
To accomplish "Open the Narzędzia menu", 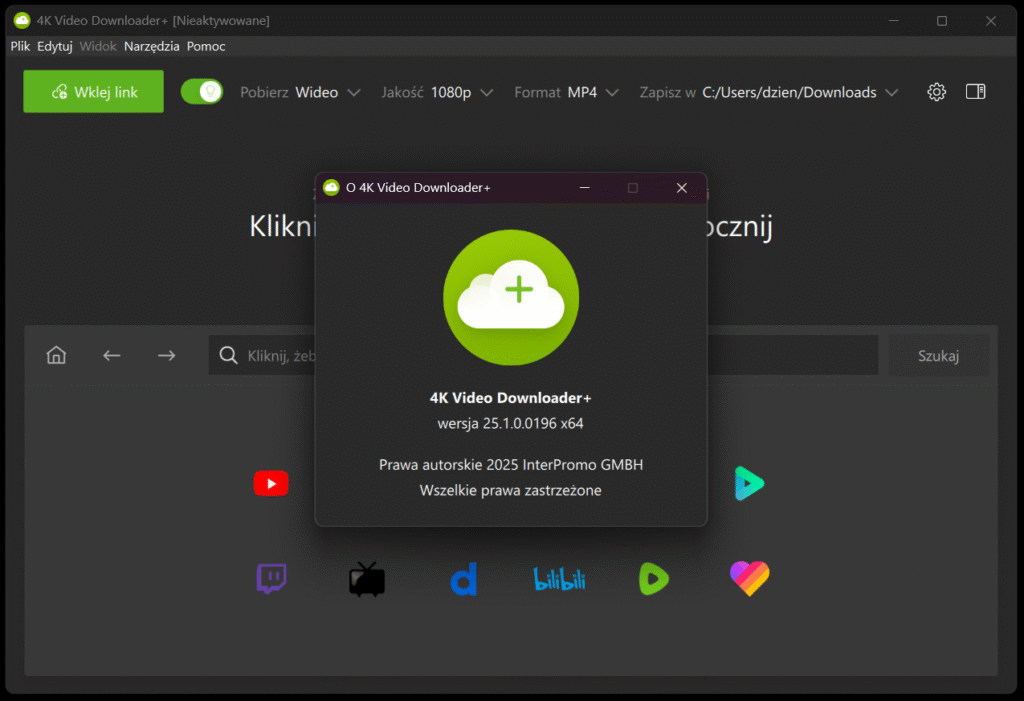I will tap(152, 46).
